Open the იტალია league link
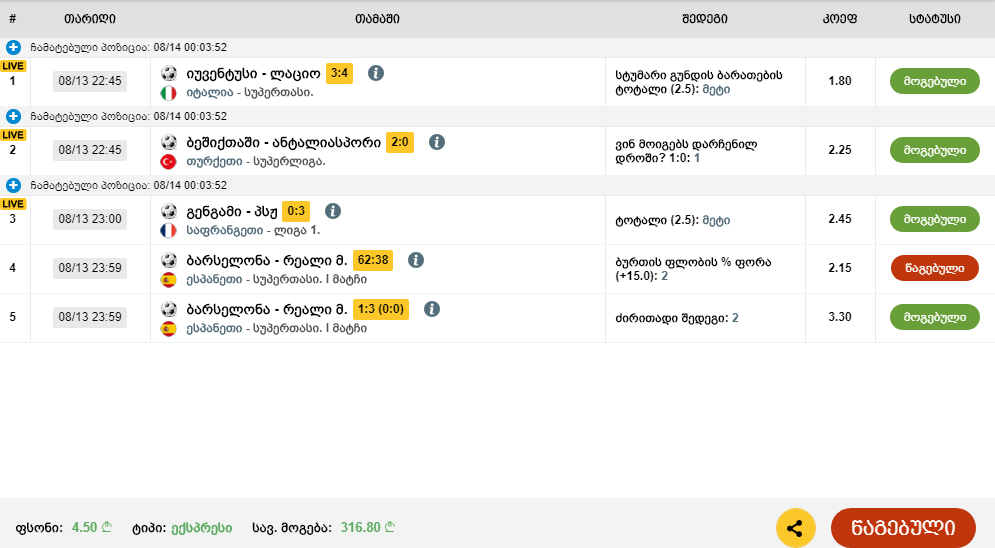The height and width of the screenshot is (548, 995). coord(210,93)
